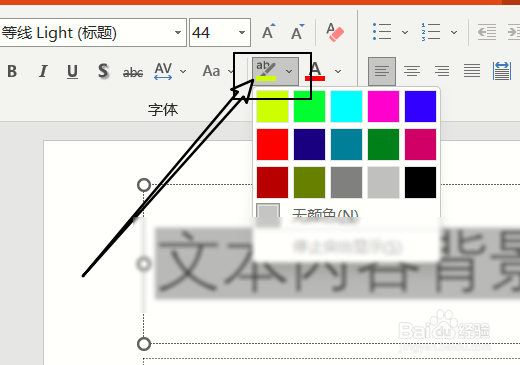Pick cyan highlight swatch
Image resolution: width=520 pixels, height=365 pixels.
[347, 106]
